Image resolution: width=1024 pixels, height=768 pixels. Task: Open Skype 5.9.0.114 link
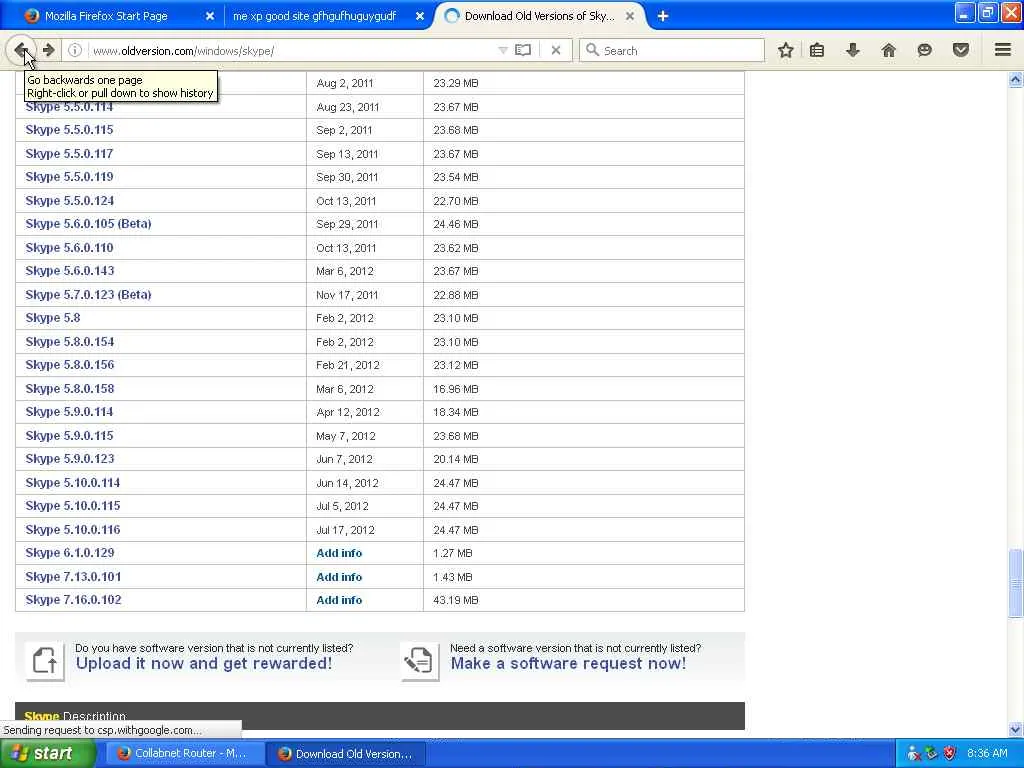pyautogui.click(x=69, y=412)
